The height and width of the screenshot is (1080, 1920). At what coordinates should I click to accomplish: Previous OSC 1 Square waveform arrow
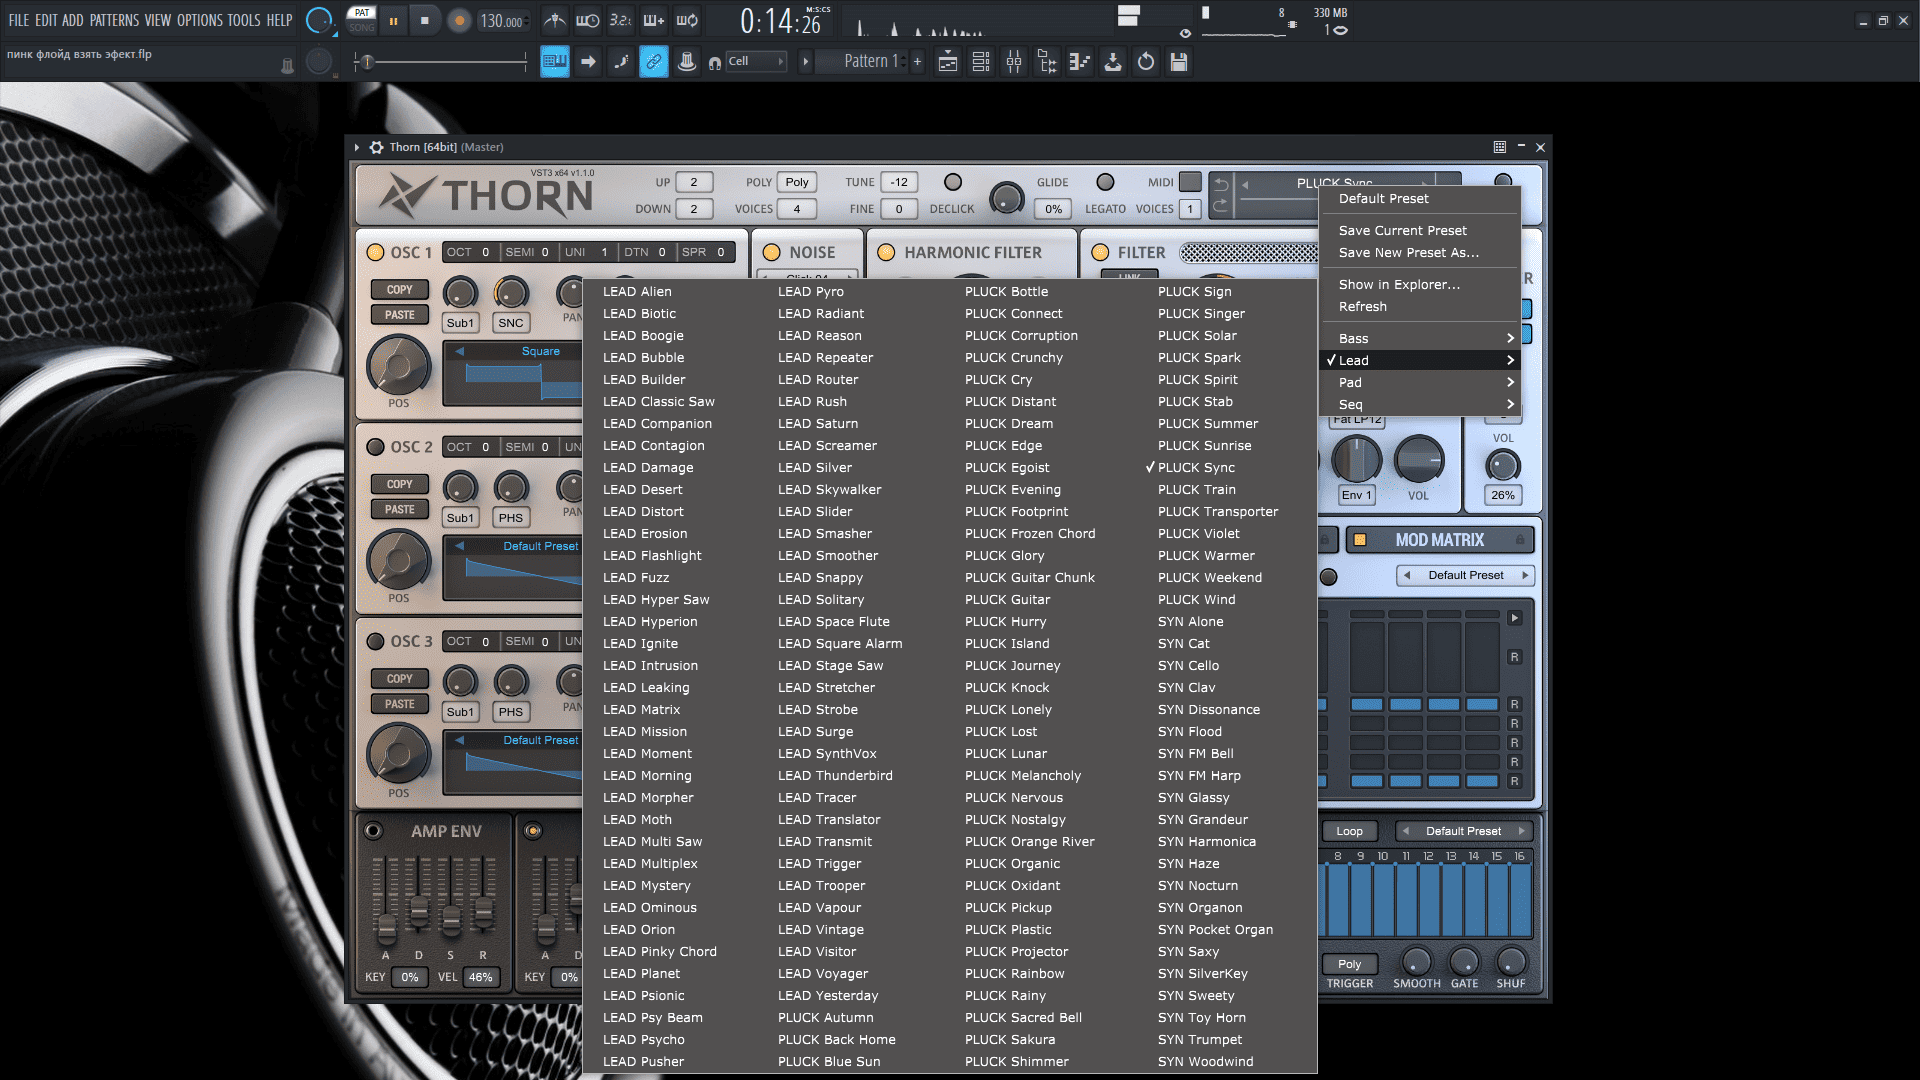point(459,351)
